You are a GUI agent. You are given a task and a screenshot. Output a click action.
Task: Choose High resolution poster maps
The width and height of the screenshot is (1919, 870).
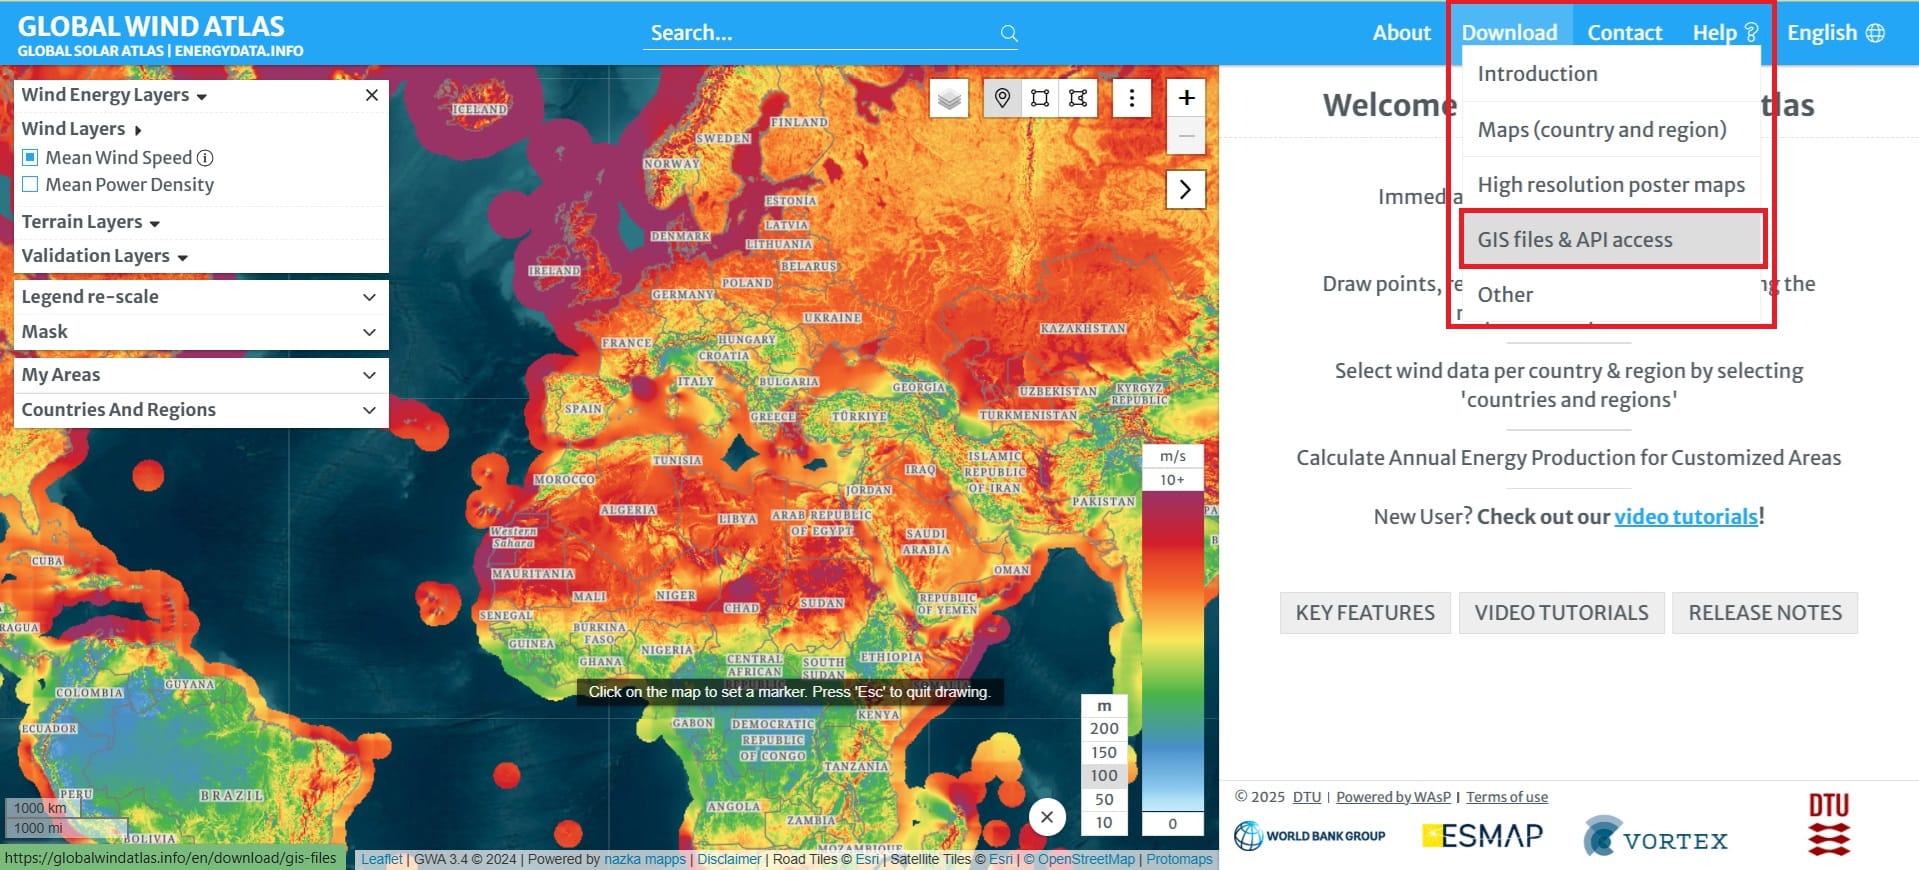coord(1611,185)
